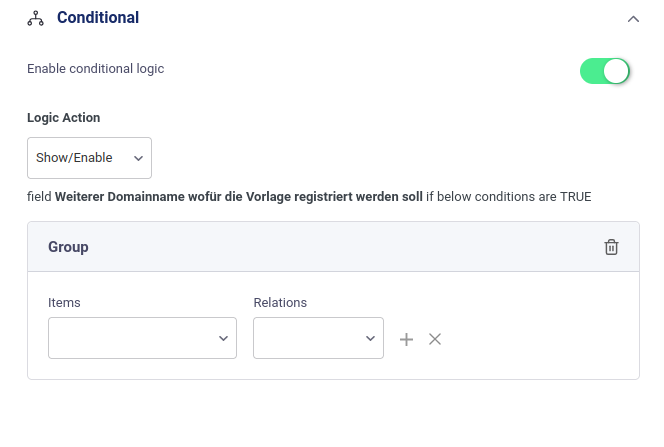664x447 pixels.
Task: Add a condition with the plus icon
Action: tap(406, 339)
